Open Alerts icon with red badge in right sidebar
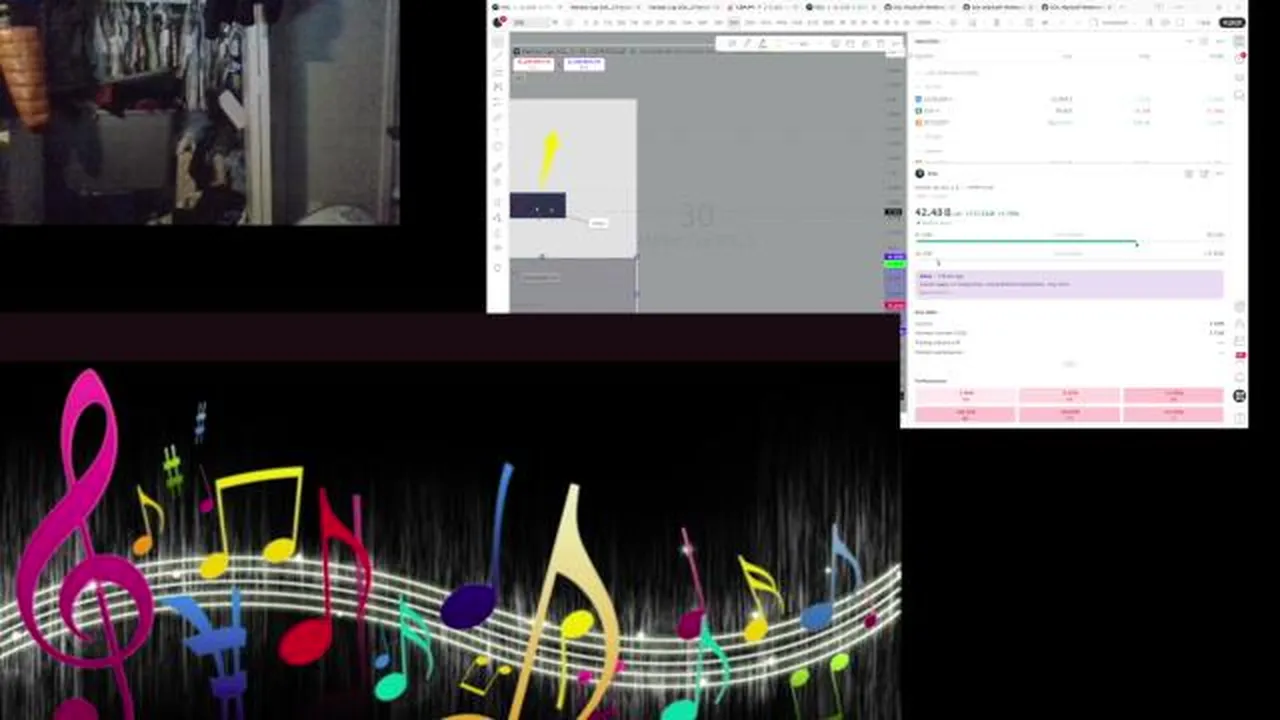The width and height of the screenshot is (1280, 720). click(x=1240, y=59)
